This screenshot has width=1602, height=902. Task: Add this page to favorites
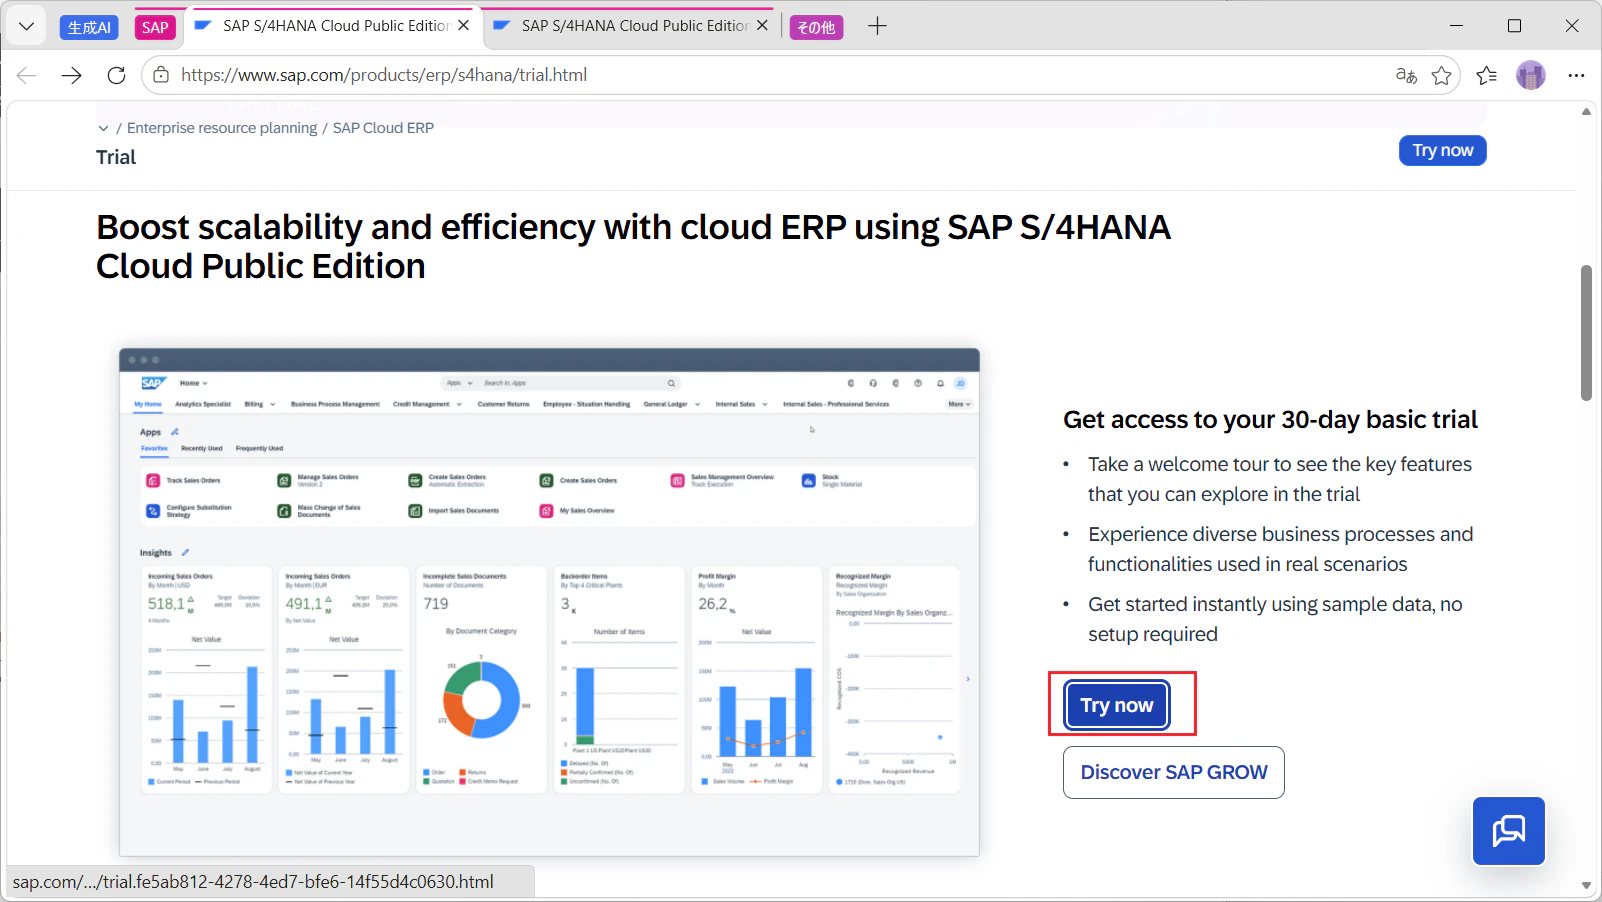[x=1441, y=75]
